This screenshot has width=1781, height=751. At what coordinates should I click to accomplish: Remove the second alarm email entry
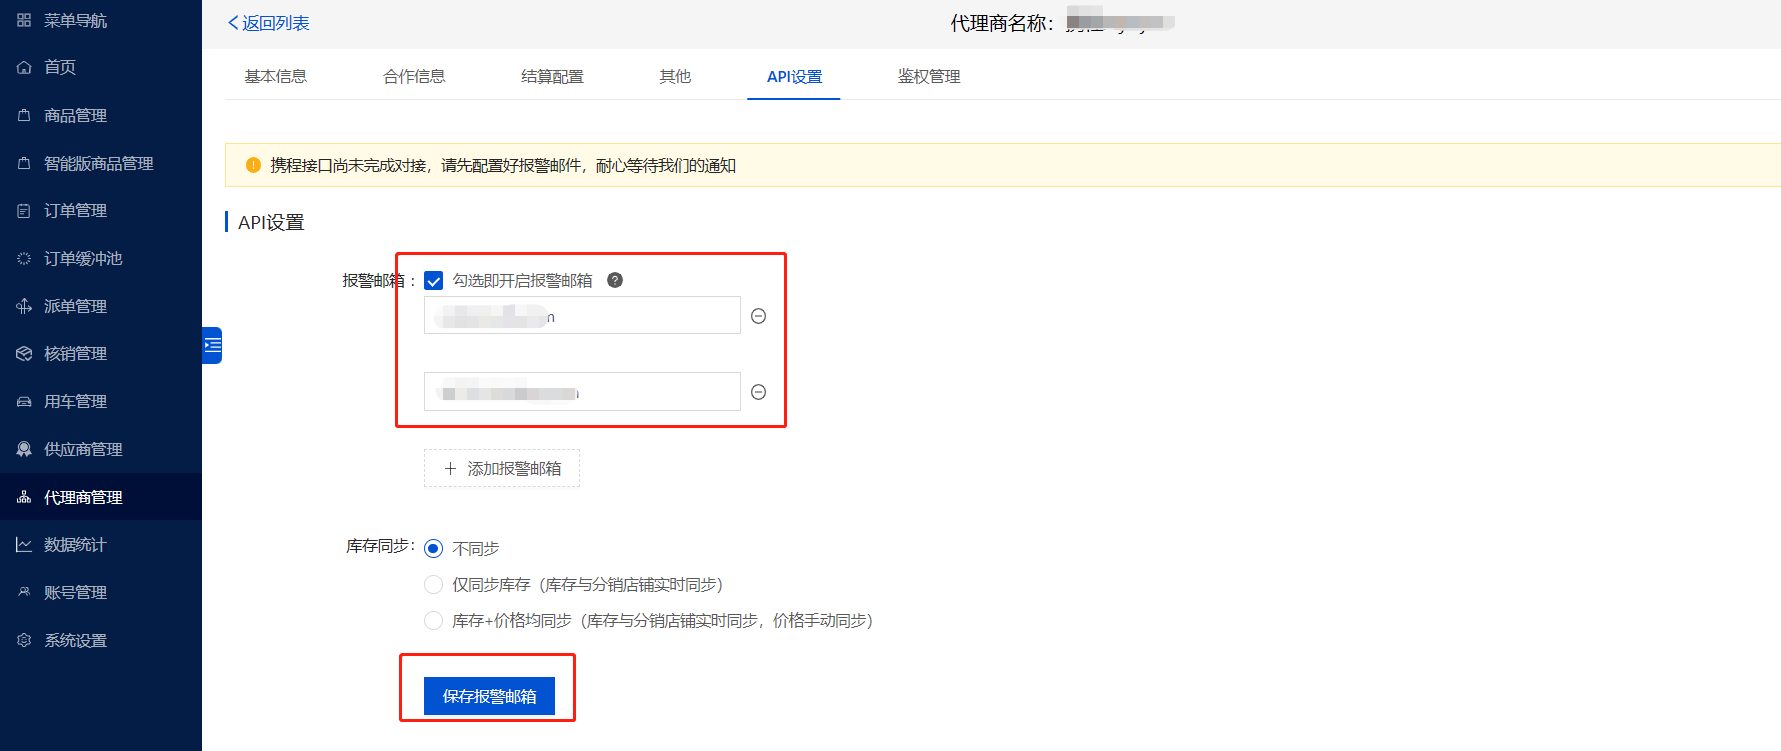[x=758, y=392]
